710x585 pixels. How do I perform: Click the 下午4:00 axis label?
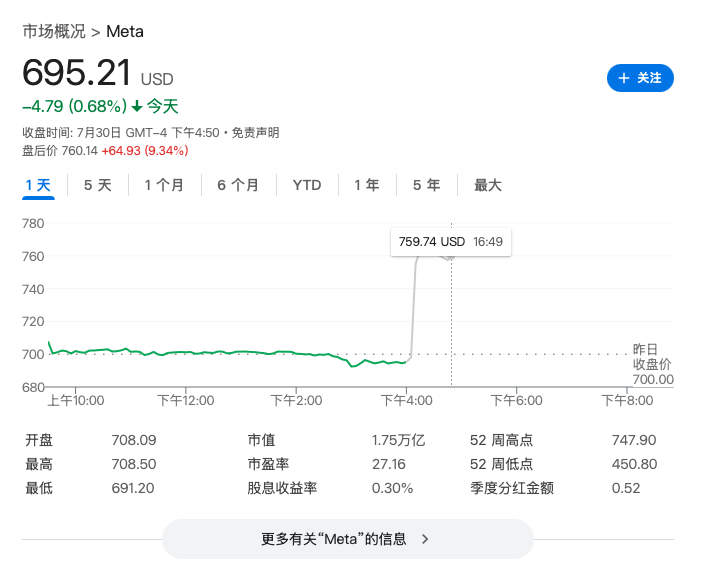407,401
